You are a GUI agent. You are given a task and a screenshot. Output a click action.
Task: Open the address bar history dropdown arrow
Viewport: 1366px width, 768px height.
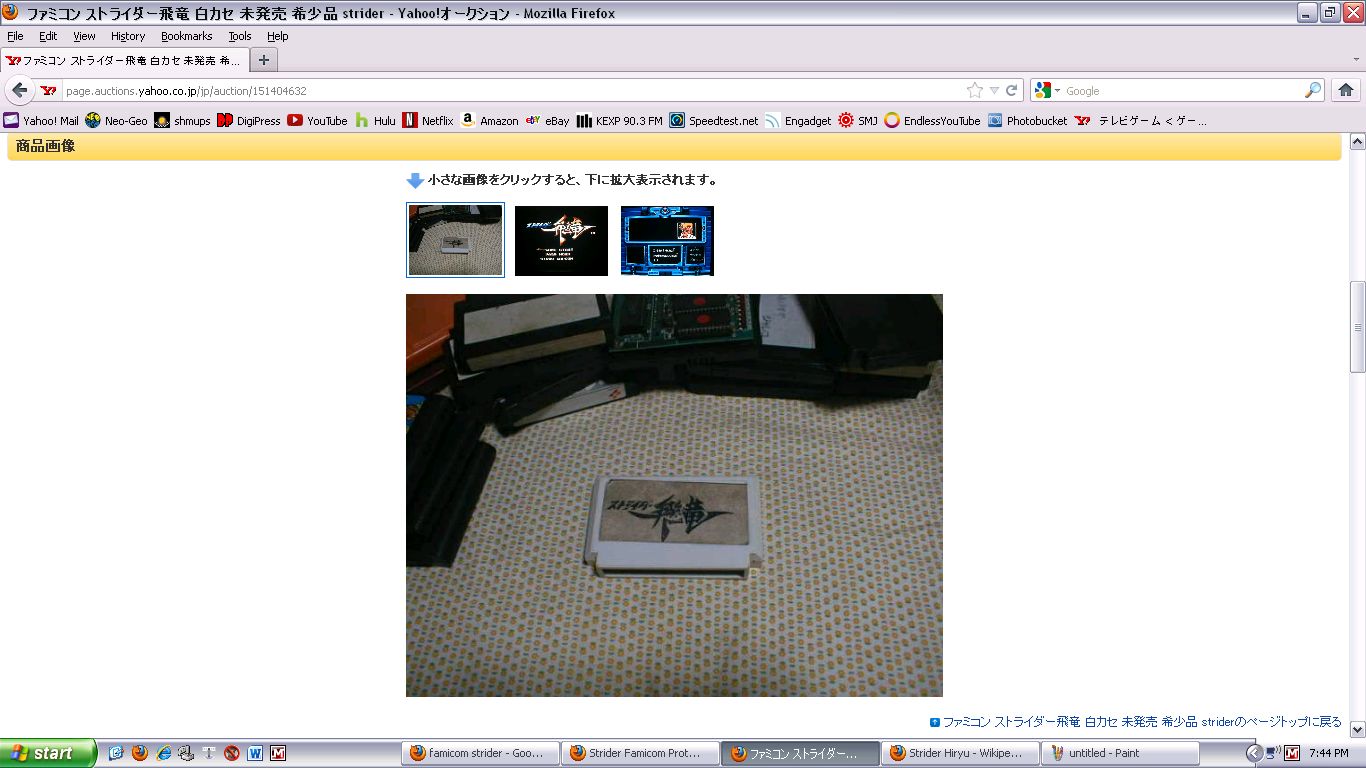(x=994, y=91)
